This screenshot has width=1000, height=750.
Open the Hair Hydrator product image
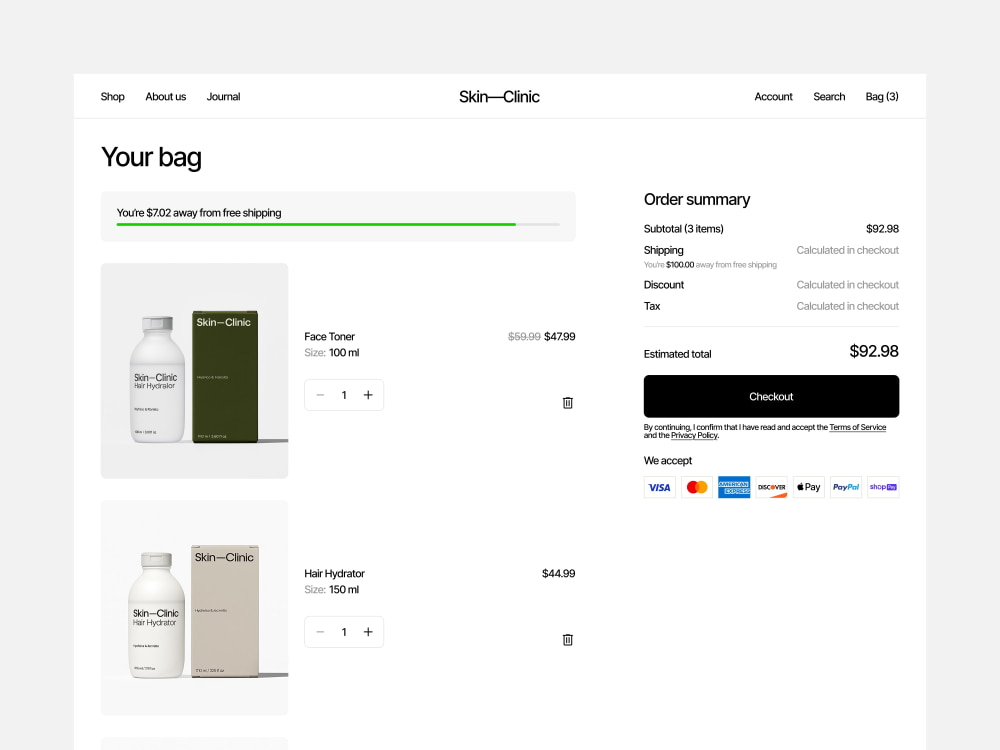pyautogui.click(x=195, y=608)
